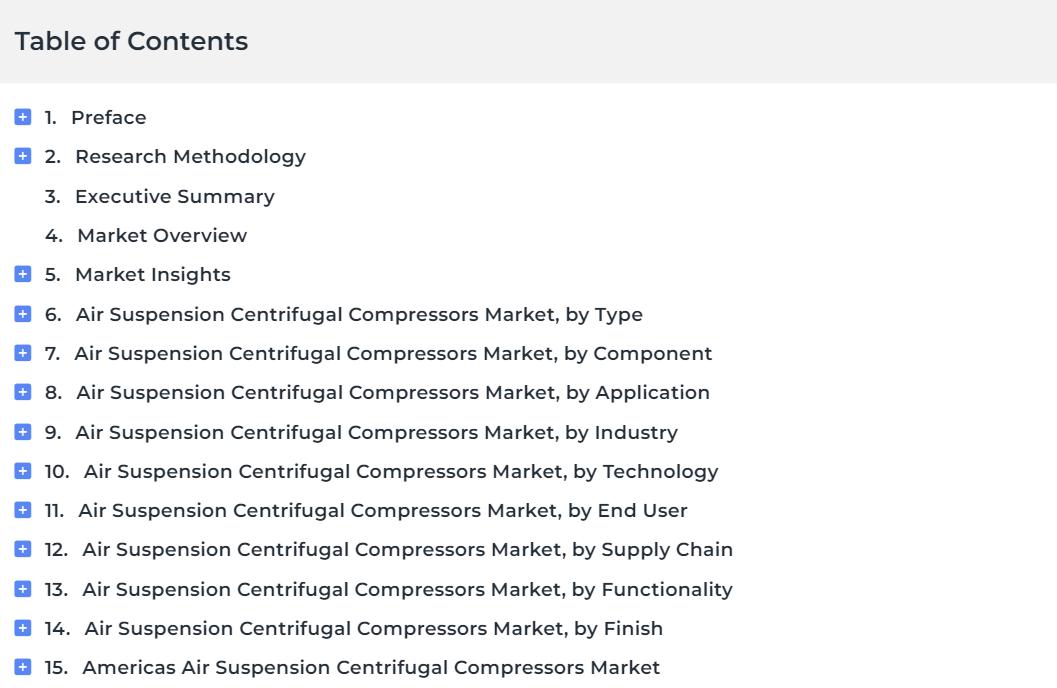Expand the Market Insights plus icon
The height and width of the screenshot is (688, 1057).
[x=23, y=274]
